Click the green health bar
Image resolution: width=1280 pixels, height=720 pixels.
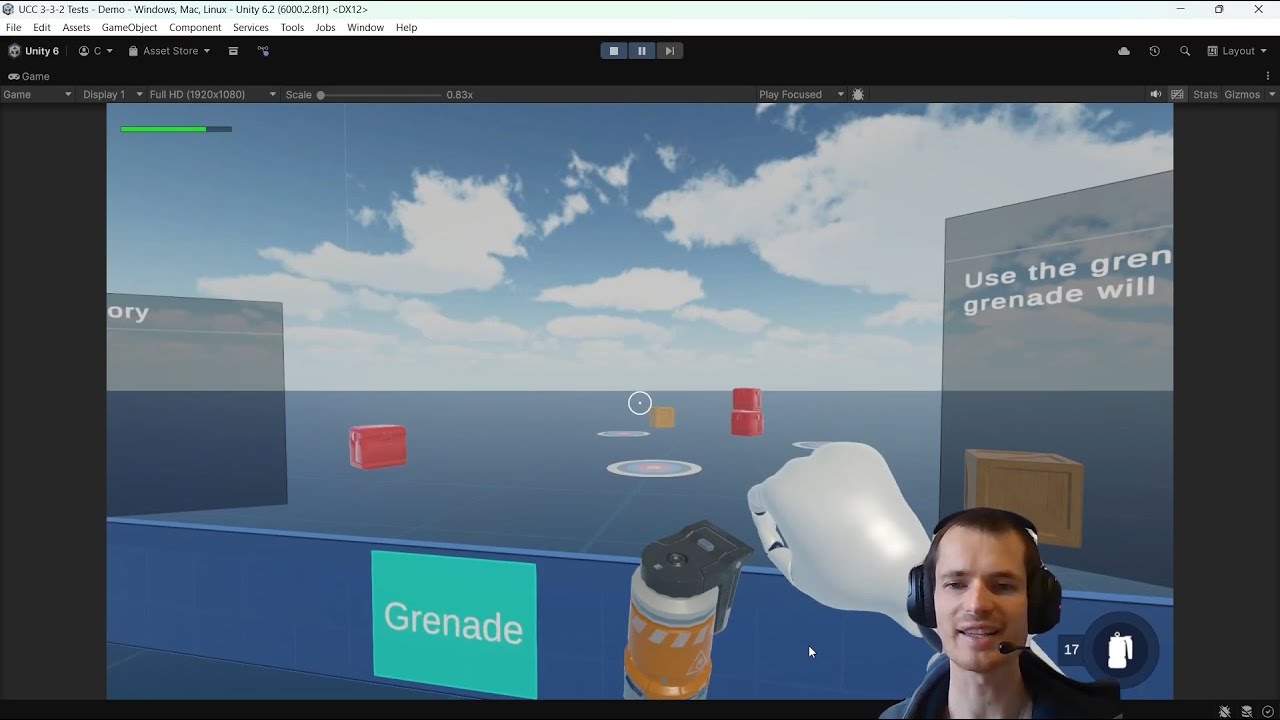176,129
